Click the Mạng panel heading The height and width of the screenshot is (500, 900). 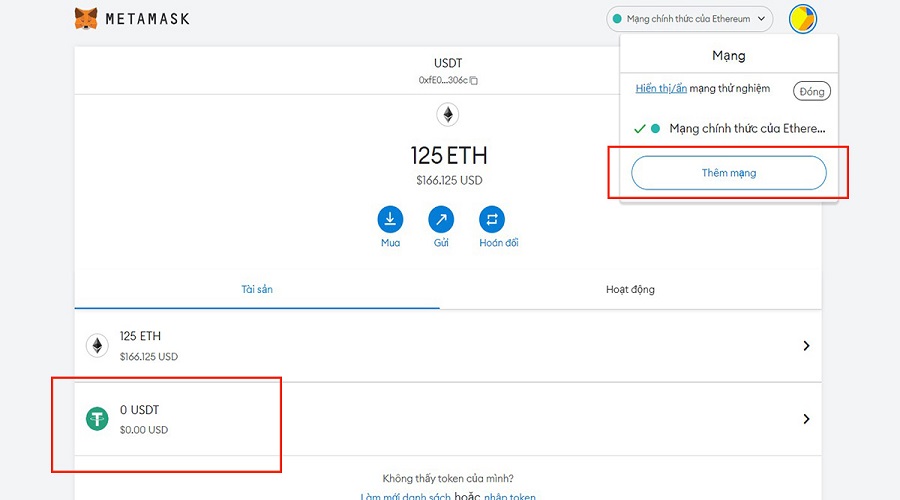point(729,56)
